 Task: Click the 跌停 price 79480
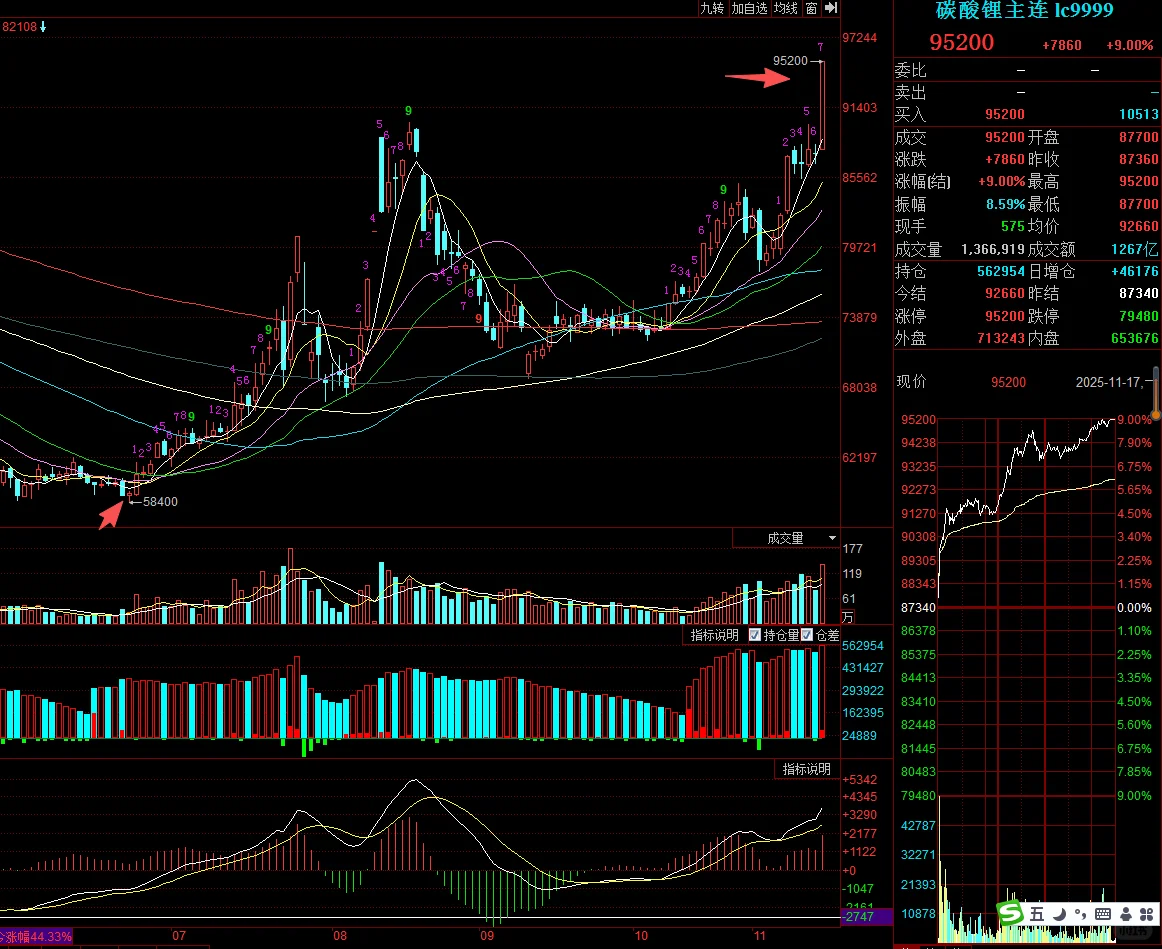click(x=1139, y=316)
